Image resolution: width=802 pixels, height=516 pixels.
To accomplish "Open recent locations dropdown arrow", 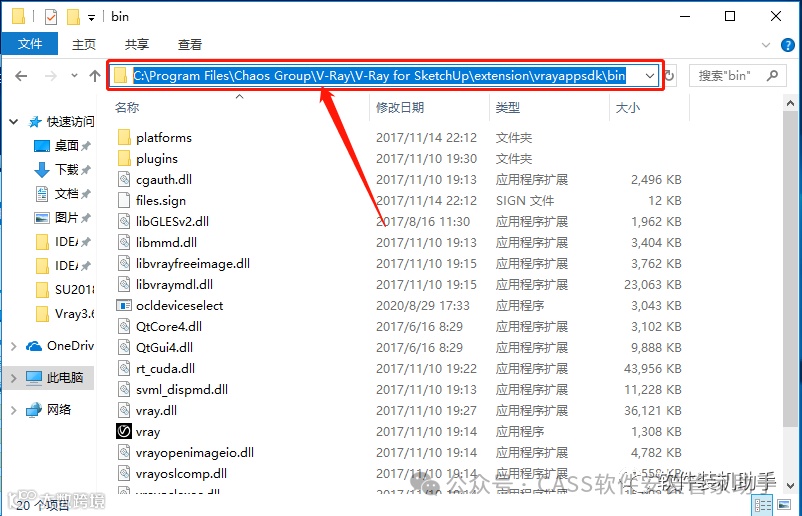I will [74, 76].
